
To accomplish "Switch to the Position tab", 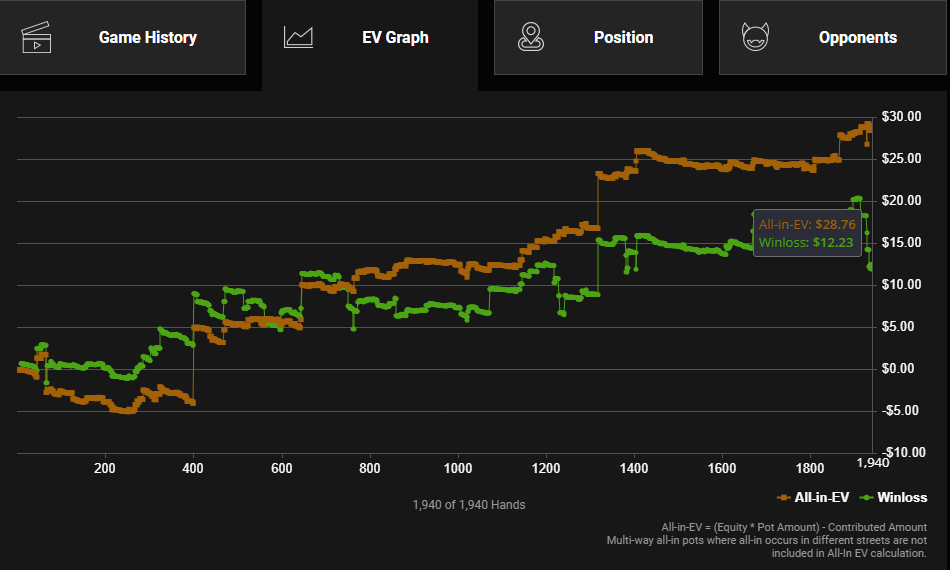I will pos(598,38).
